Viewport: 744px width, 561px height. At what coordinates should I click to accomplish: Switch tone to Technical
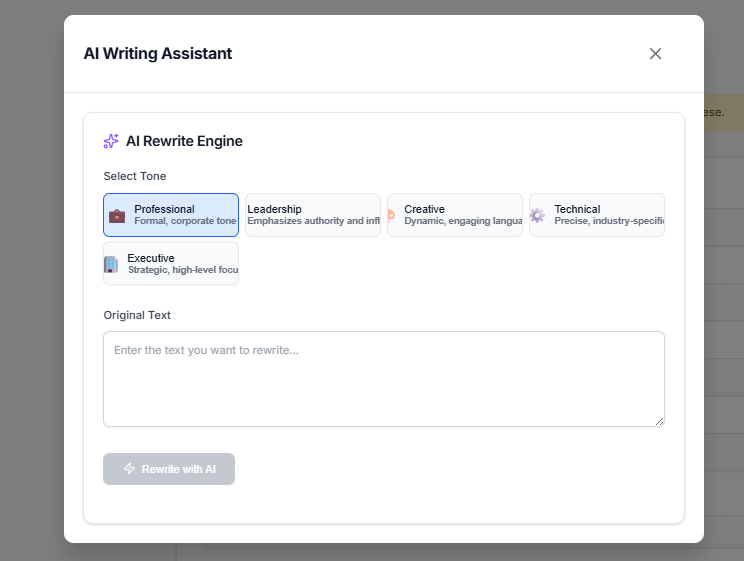[596, 215]
